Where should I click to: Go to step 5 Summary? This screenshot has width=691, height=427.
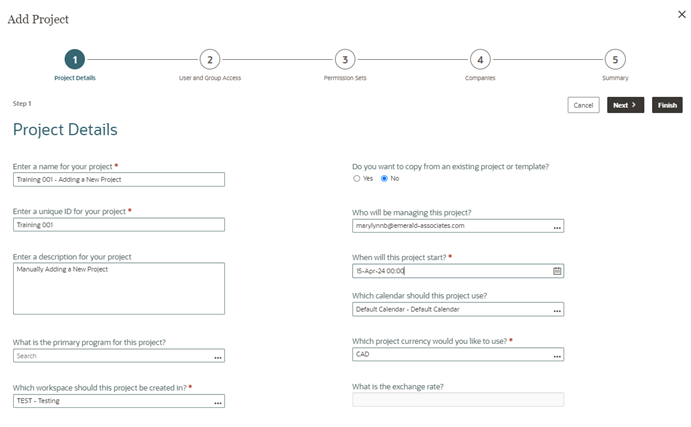pos(615,60)
